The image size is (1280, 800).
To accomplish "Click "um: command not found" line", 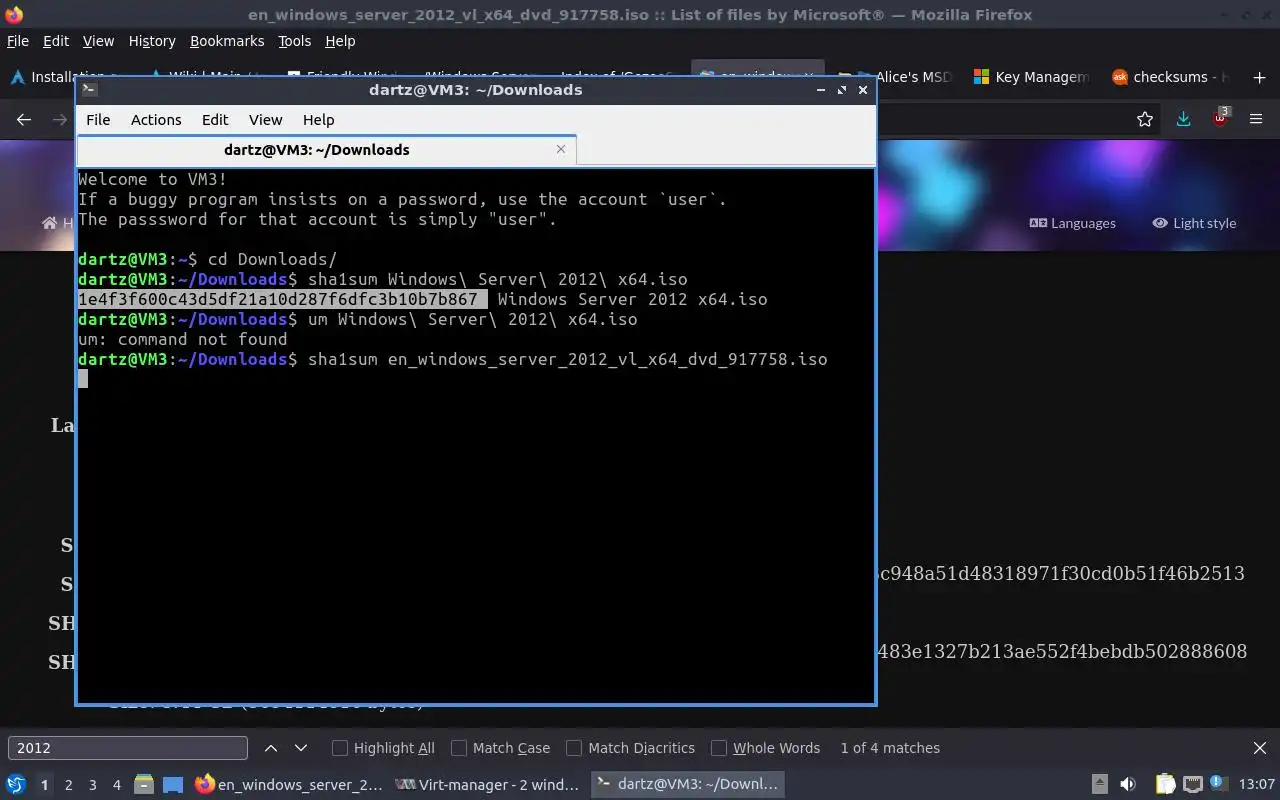I will tap(182, 340).
